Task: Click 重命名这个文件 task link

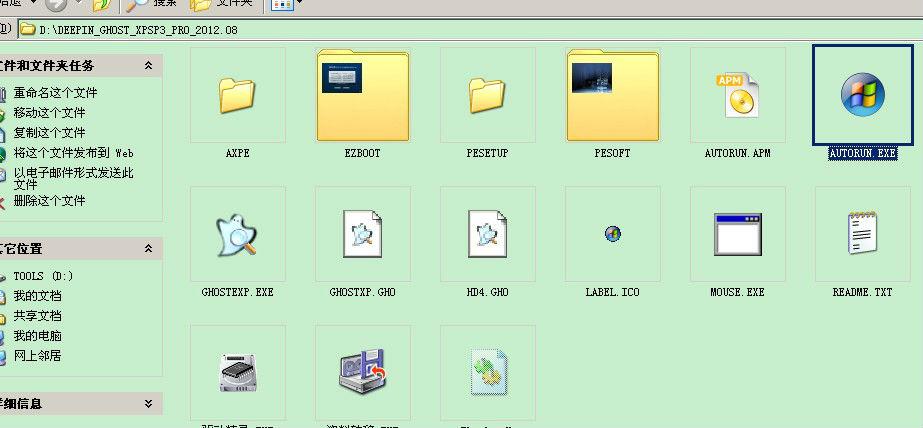Action: click(x=55, y=93)
